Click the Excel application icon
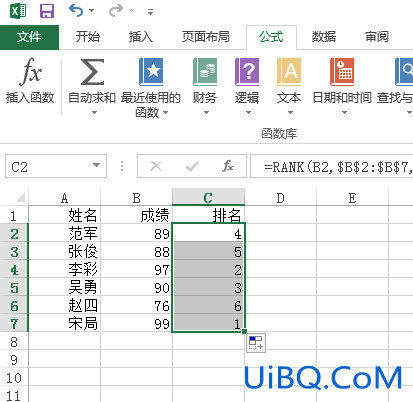Viewport: 413px width, 402px height. pos(18,11)
